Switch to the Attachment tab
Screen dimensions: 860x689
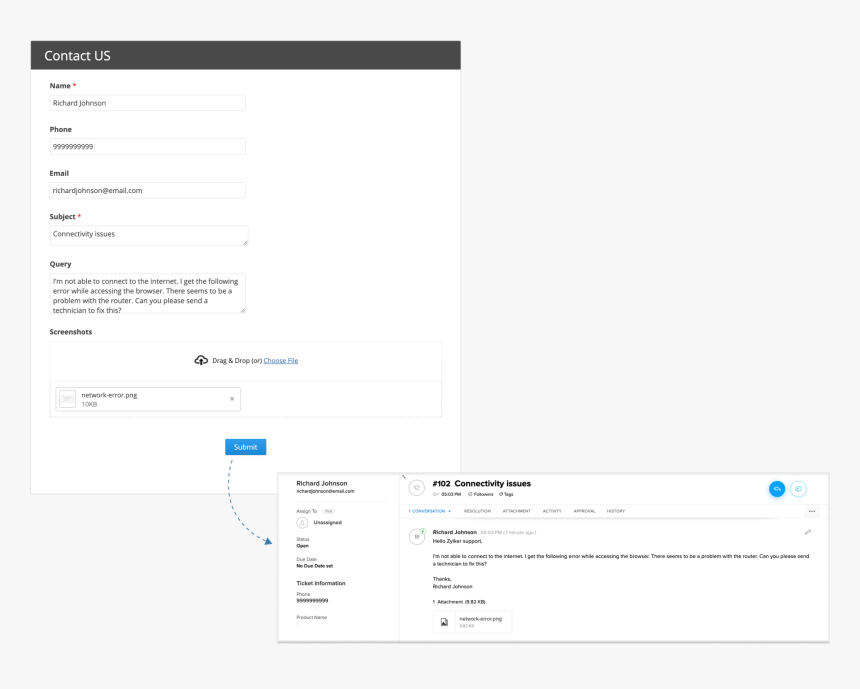(x=515, y=511)
